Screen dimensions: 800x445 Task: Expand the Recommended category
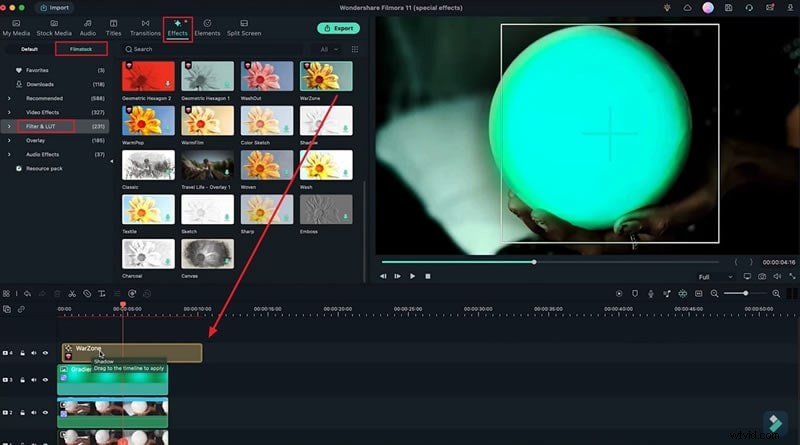9,98
